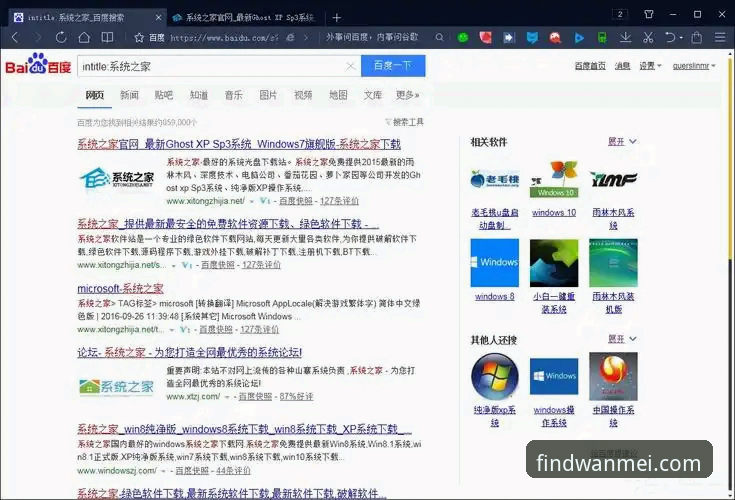Screen dimensions: 735x500
Task: Click 百度快照 for the www.xtzj.com result
Action: tap(255, 396)
